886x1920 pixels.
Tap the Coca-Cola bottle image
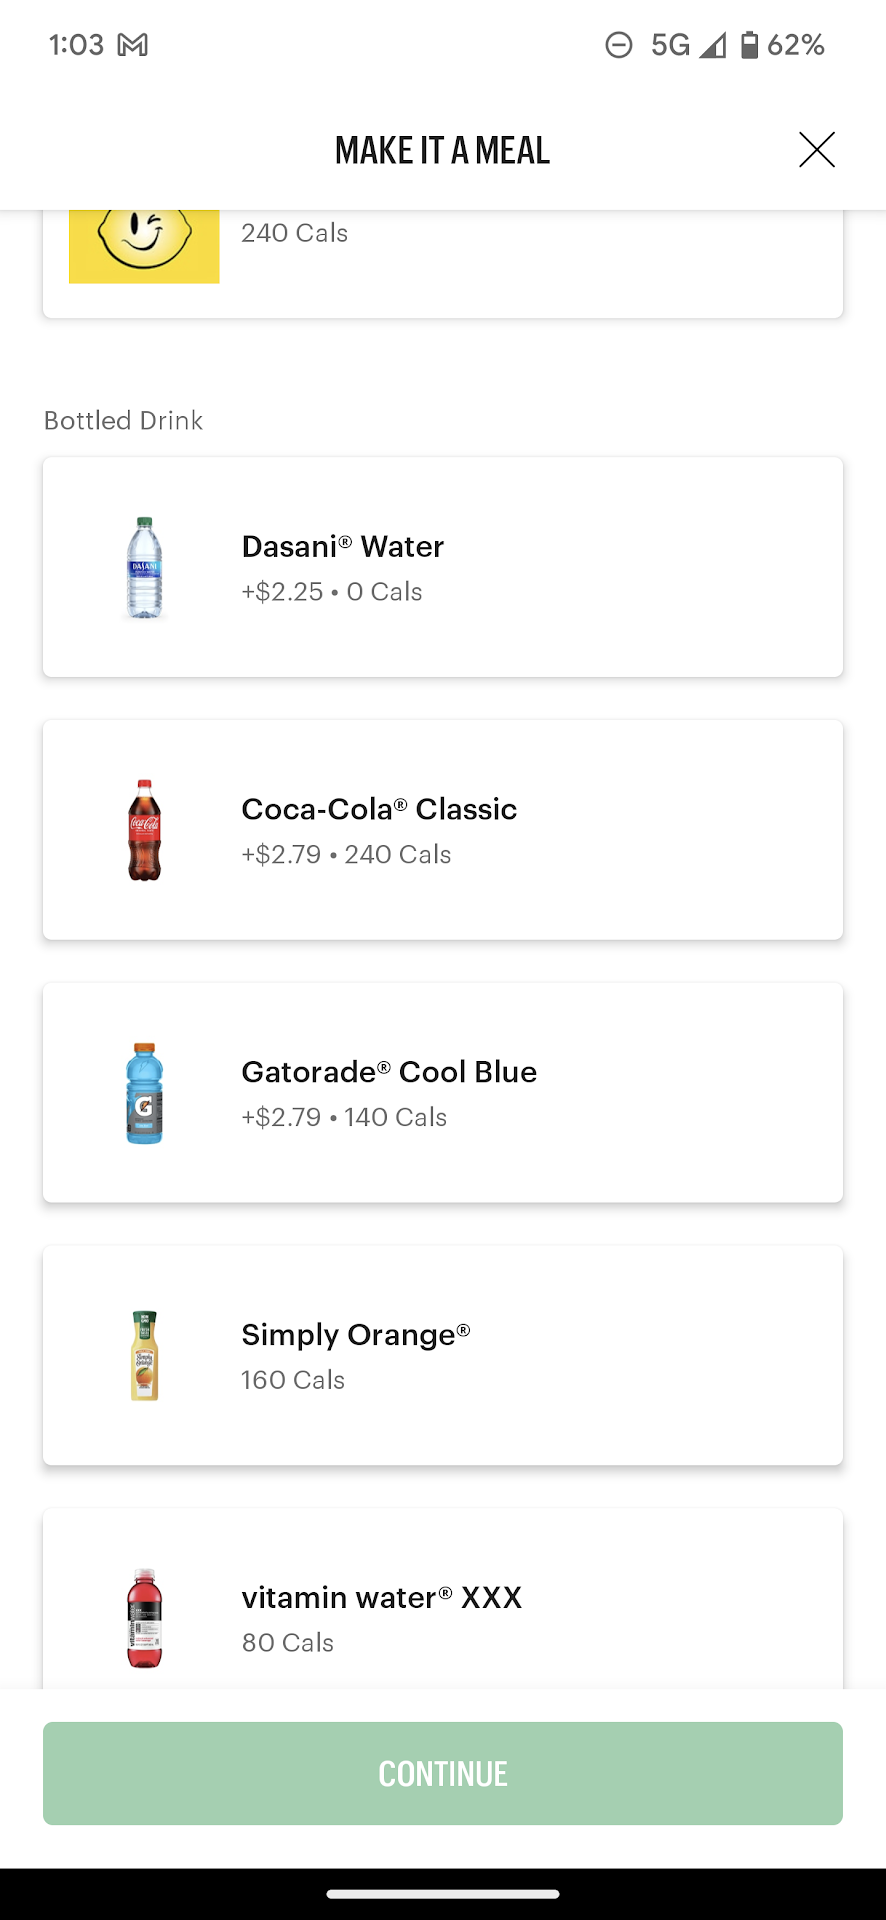(x=145, y=830)
